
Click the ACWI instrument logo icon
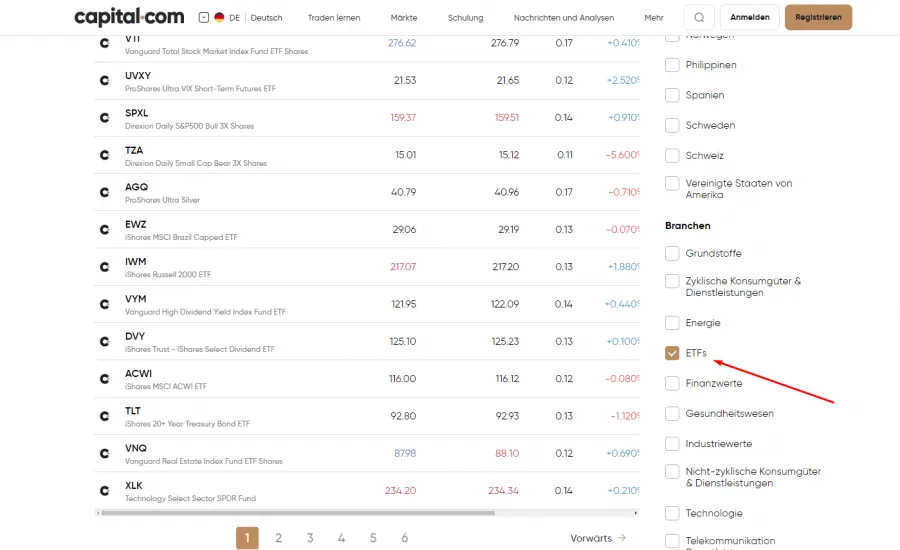[104, 379]
